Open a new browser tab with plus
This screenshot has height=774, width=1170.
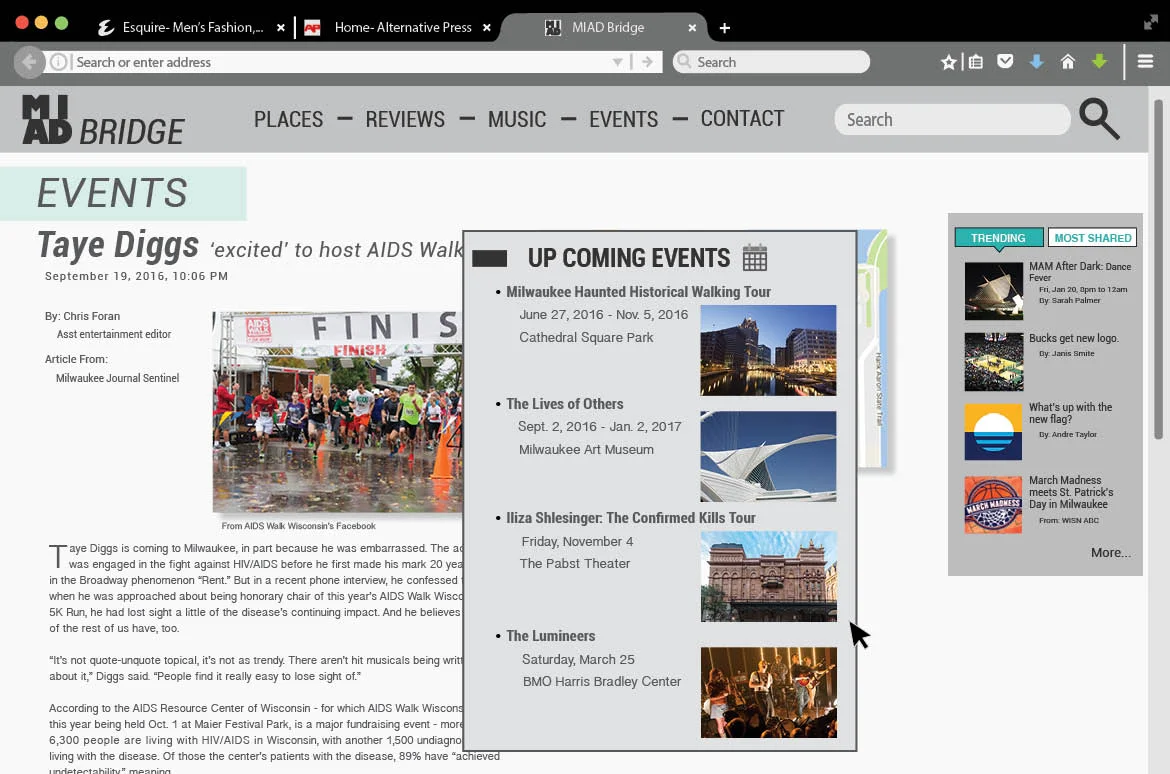click(x=725, y=28)
